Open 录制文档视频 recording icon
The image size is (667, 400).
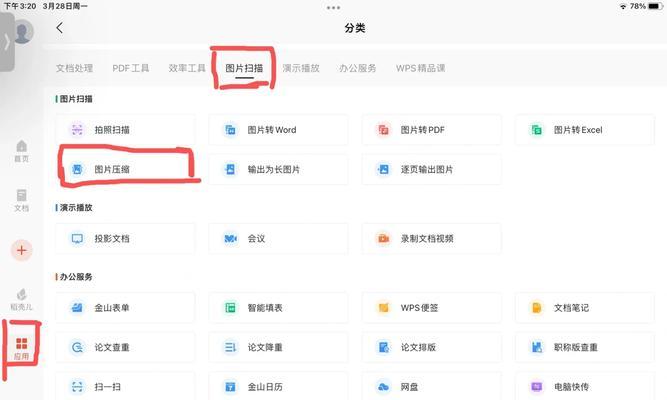pyautogui.click(x=383, y=238)
